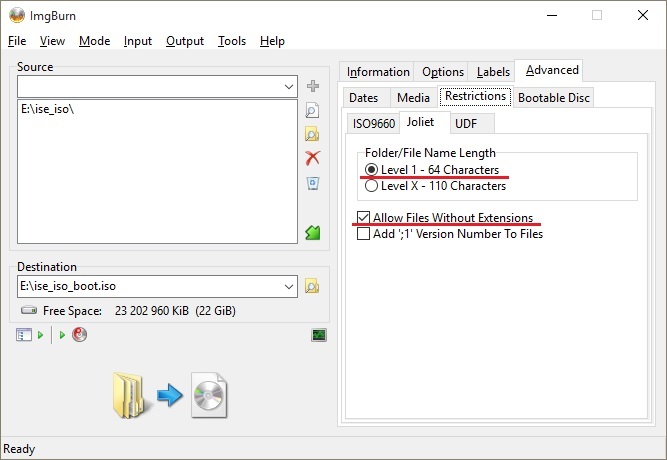Select E:\ise_iso\ entry in source list
This screenshot has width=667, height=460.
[x=47, y=109]
